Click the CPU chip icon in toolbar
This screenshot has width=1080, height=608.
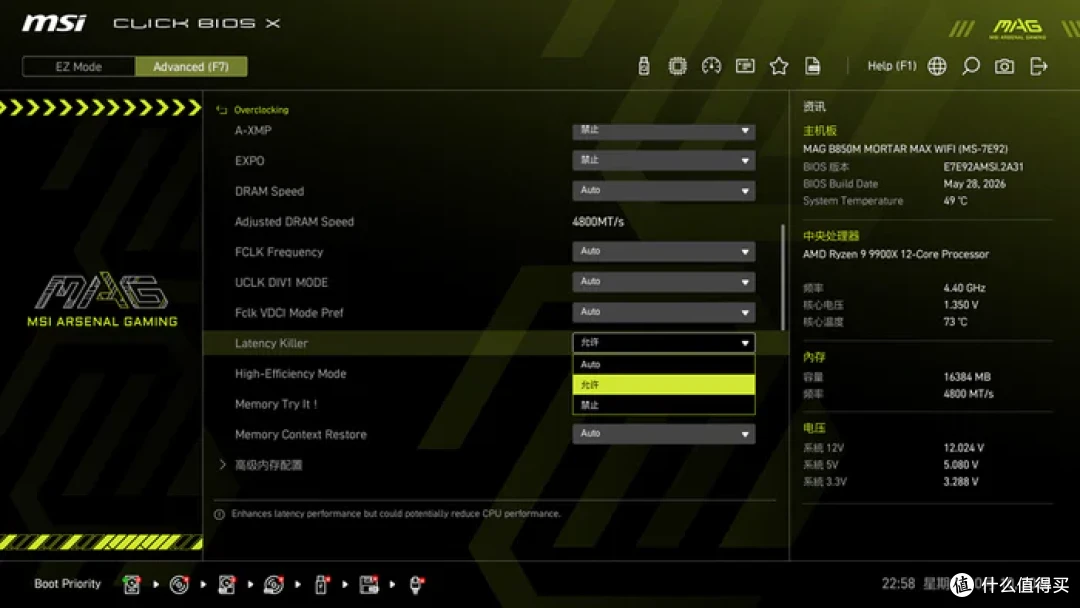pos(677,66)
